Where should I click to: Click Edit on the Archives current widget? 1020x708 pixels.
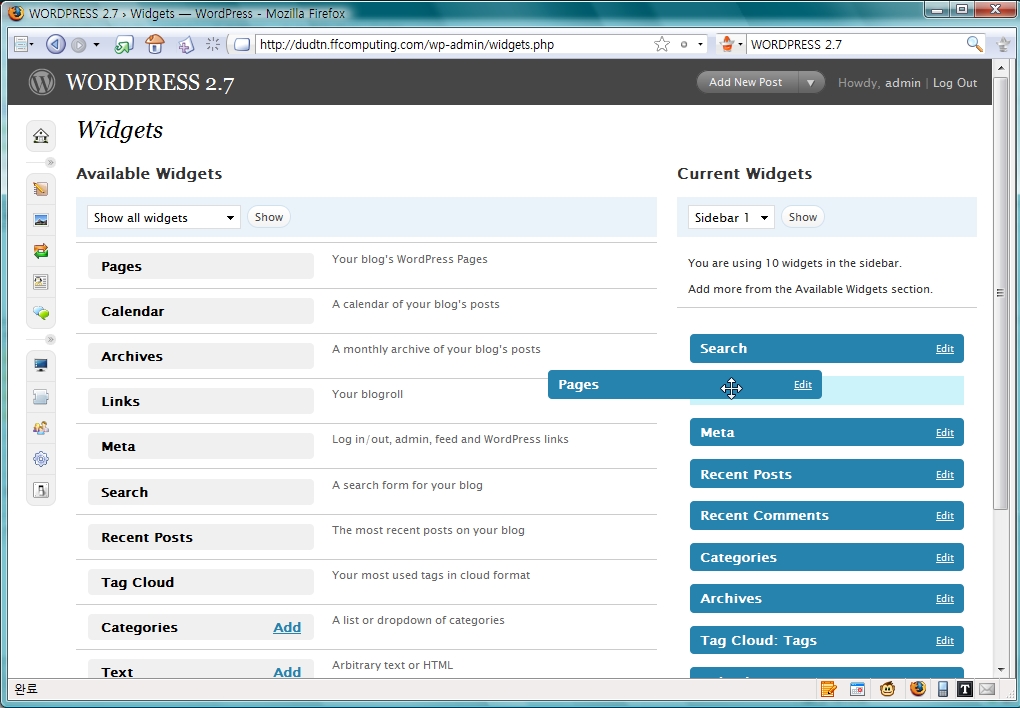click(x=945, y=599)
